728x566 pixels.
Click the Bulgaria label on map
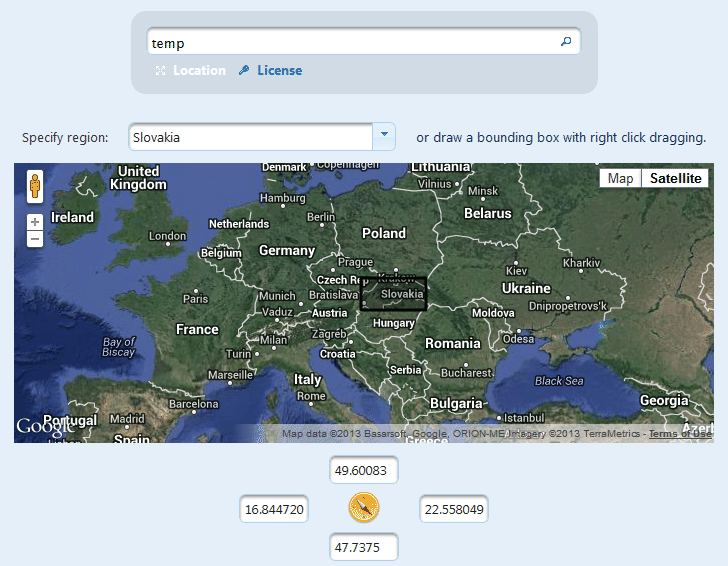tap(456, 403)
